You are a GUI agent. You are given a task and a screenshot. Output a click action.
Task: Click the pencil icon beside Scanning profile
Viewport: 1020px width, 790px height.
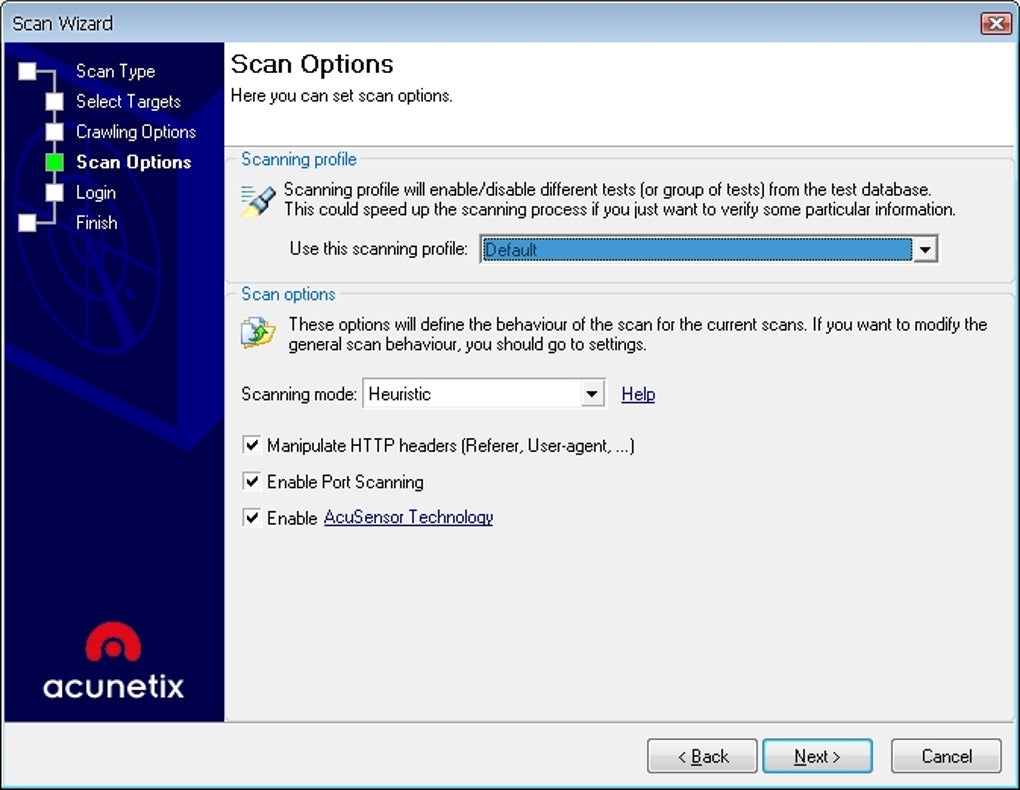tap(257, 199)
